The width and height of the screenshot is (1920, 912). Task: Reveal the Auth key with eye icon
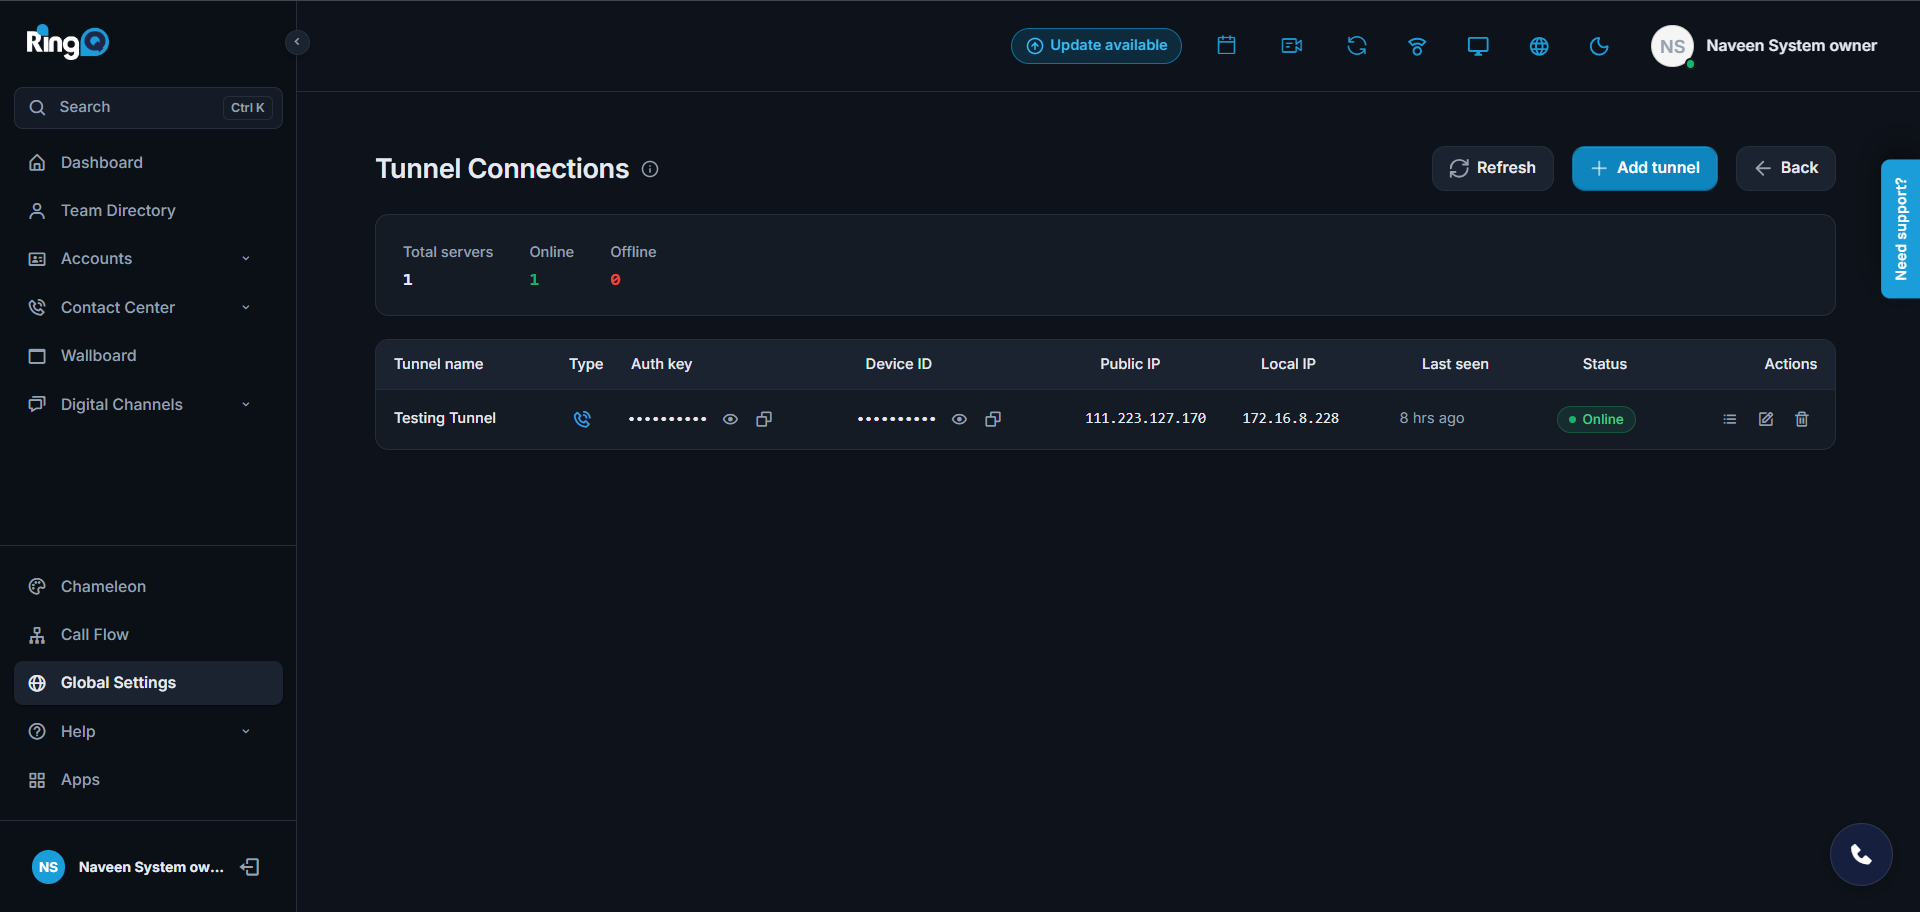[731, 419]
